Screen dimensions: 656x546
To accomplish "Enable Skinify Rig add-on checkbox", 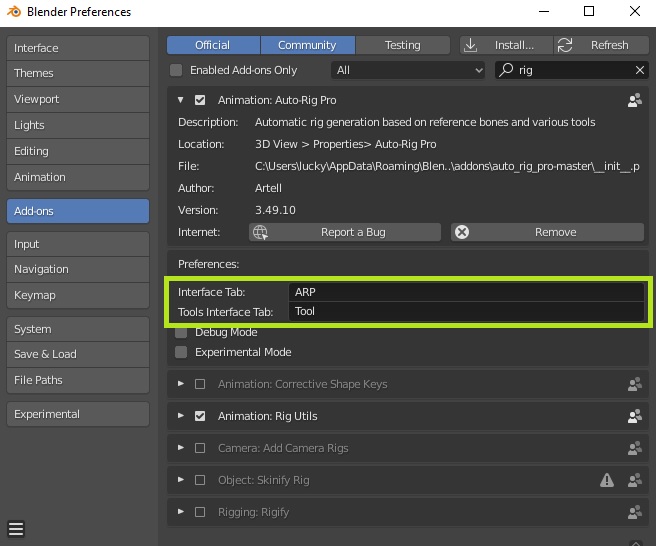I will 200,480.
